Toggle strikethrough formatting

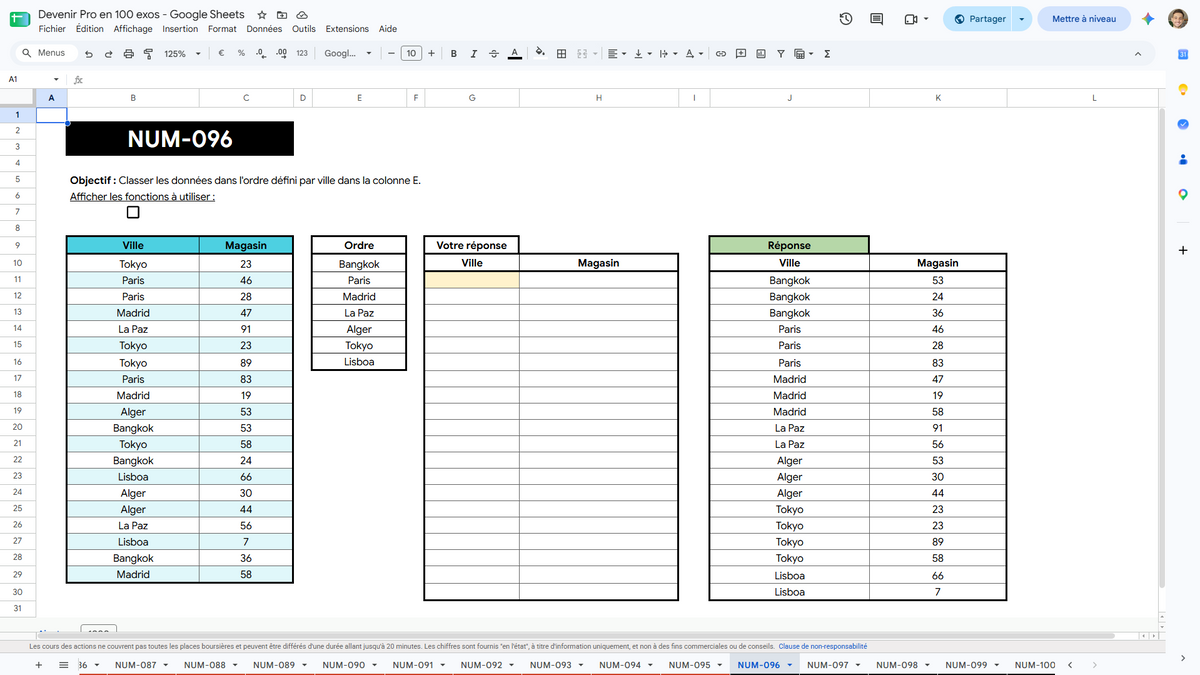[x=493, y=54]
